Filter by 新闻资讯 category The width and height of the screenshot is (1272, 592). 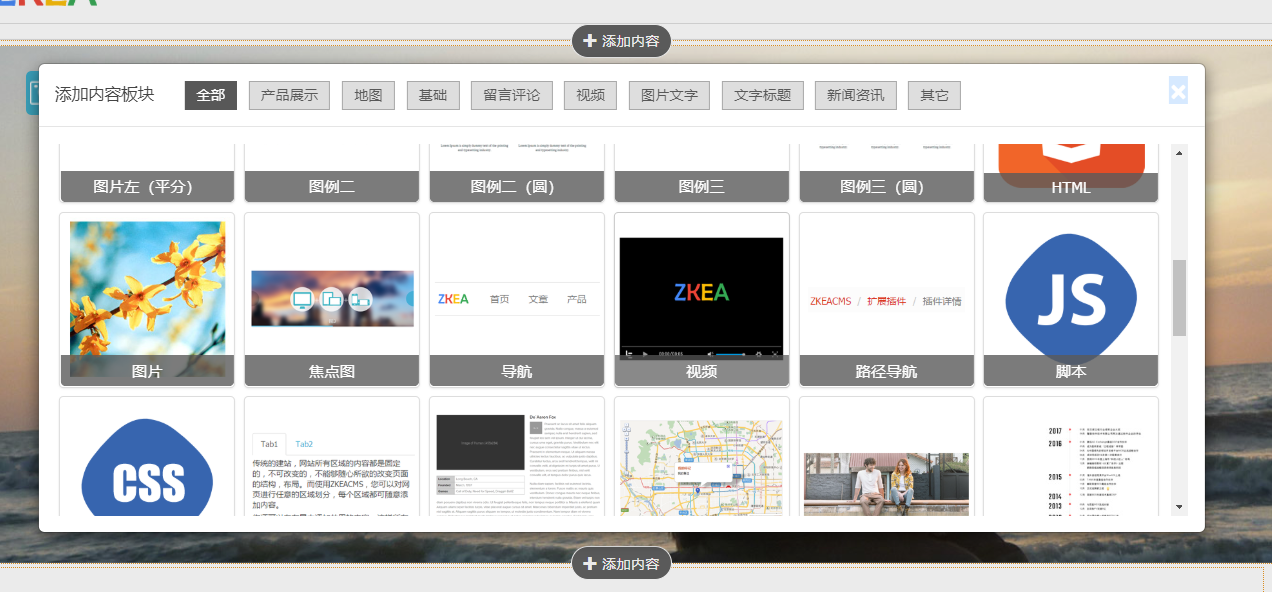[855, 96]
